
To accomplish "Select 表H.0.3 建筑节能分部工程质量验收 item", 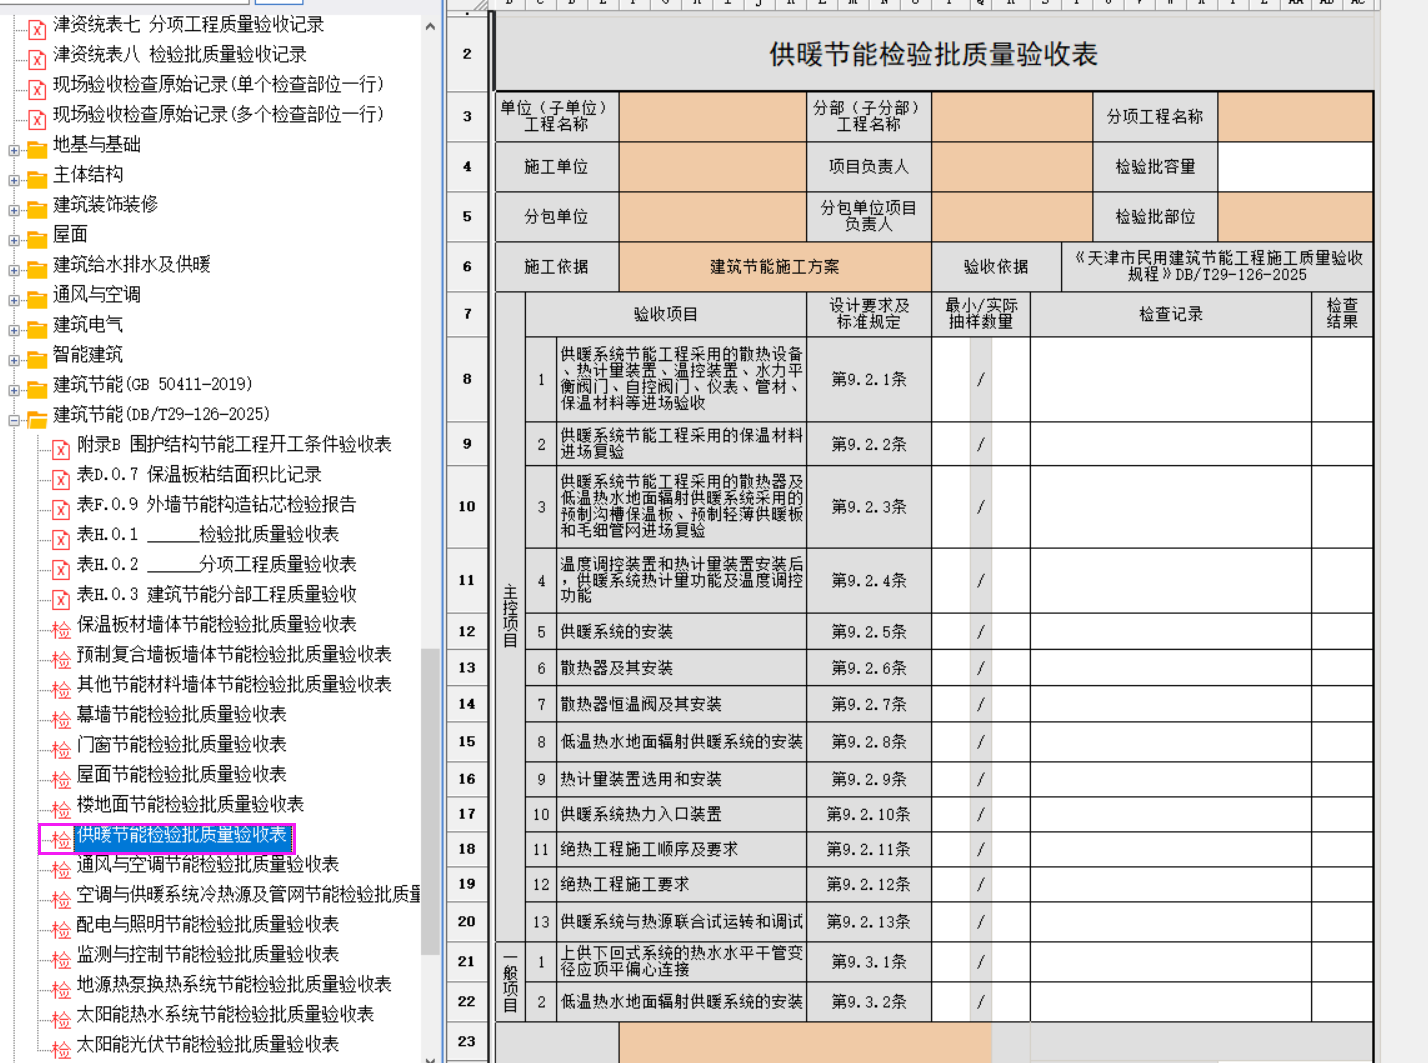I will [216, 594].
